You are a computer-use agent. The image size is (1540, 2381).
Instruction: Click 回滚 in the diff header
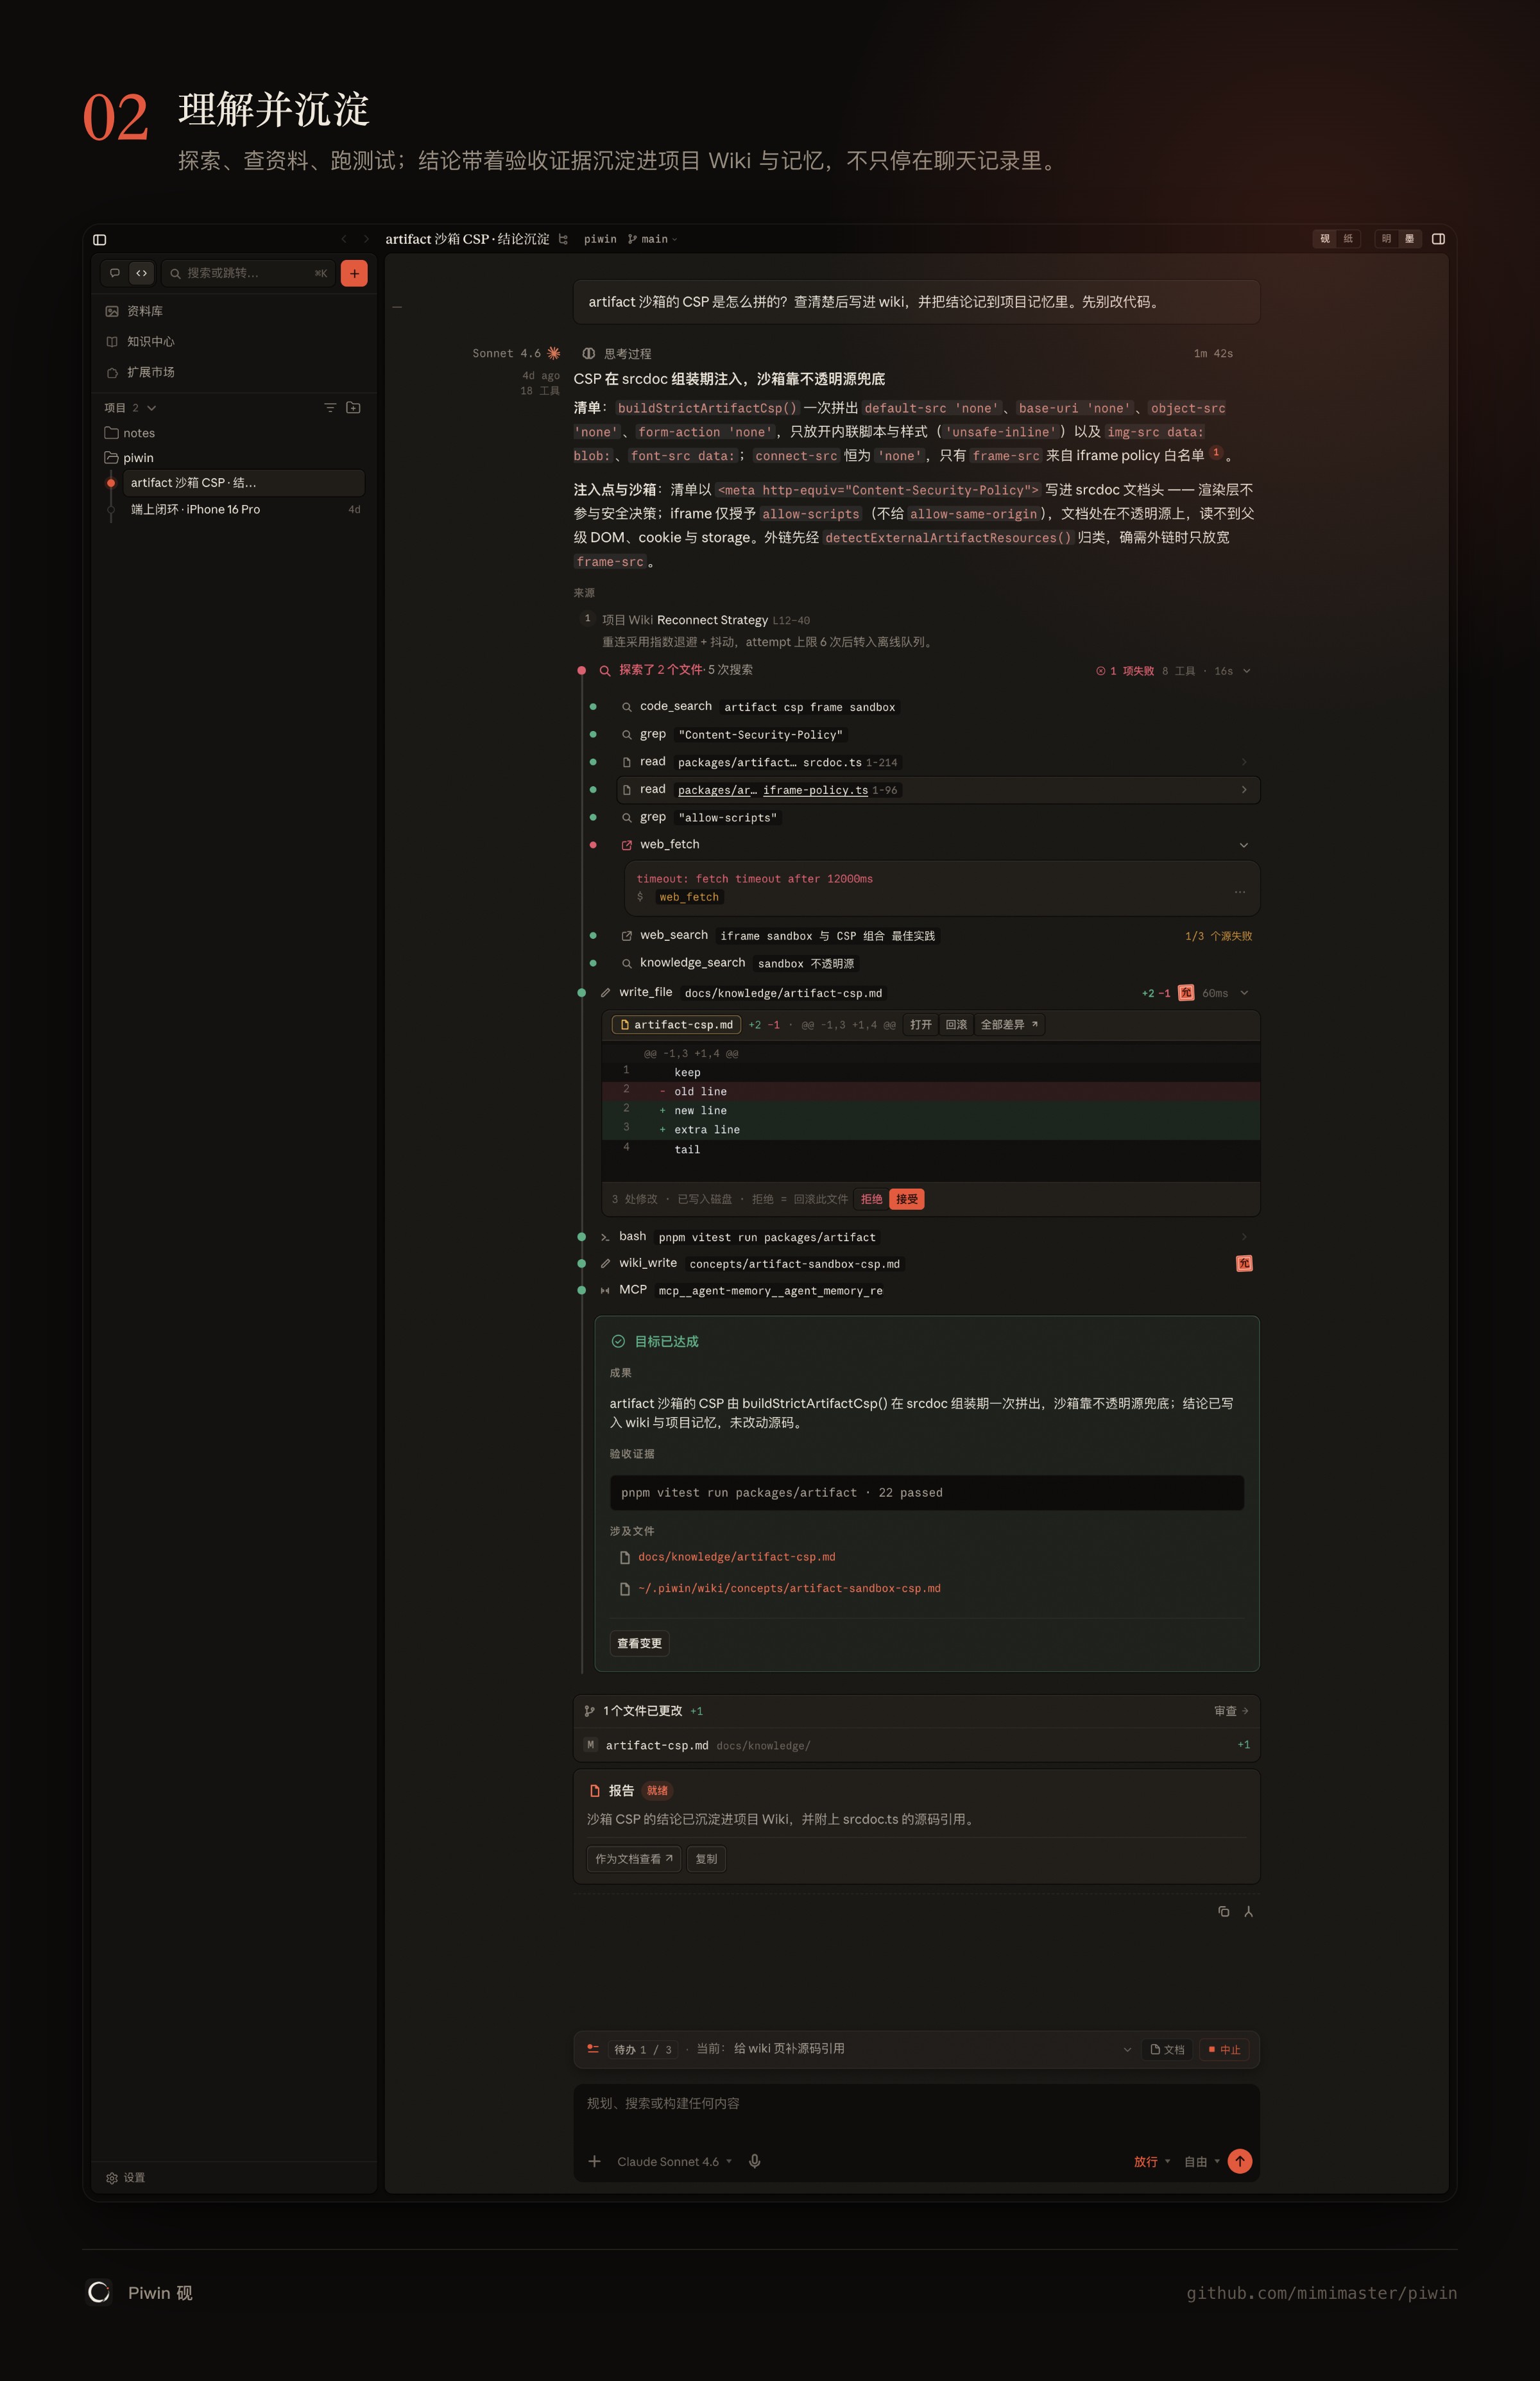956,1025
